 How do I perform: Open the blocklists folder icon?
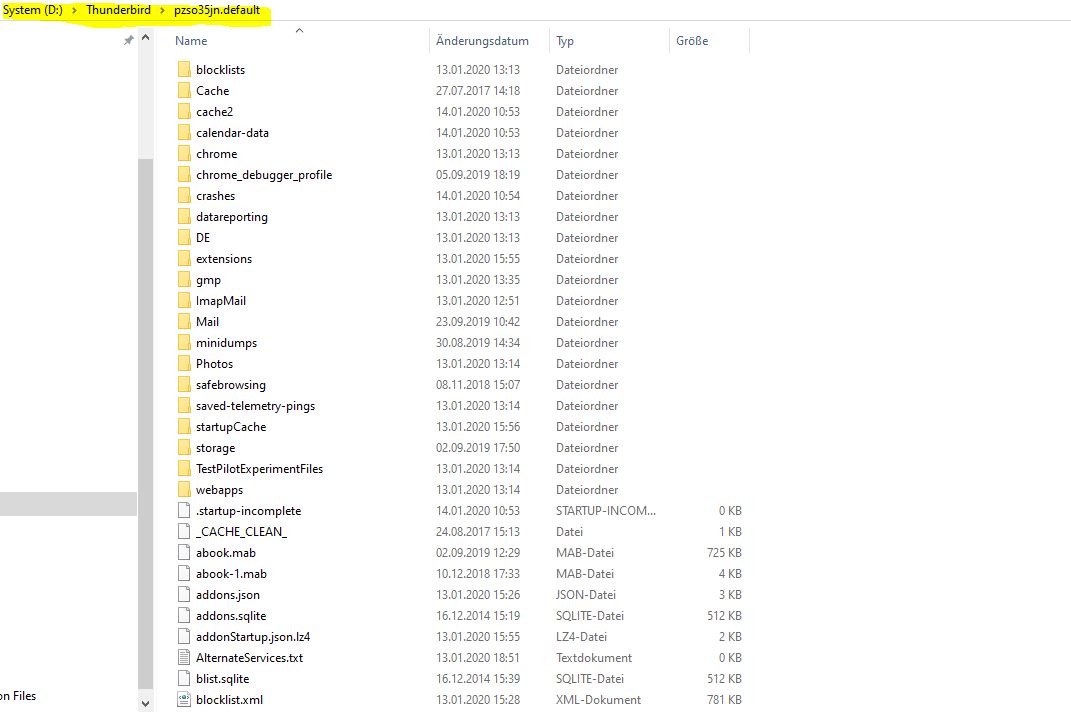[184, 69]
